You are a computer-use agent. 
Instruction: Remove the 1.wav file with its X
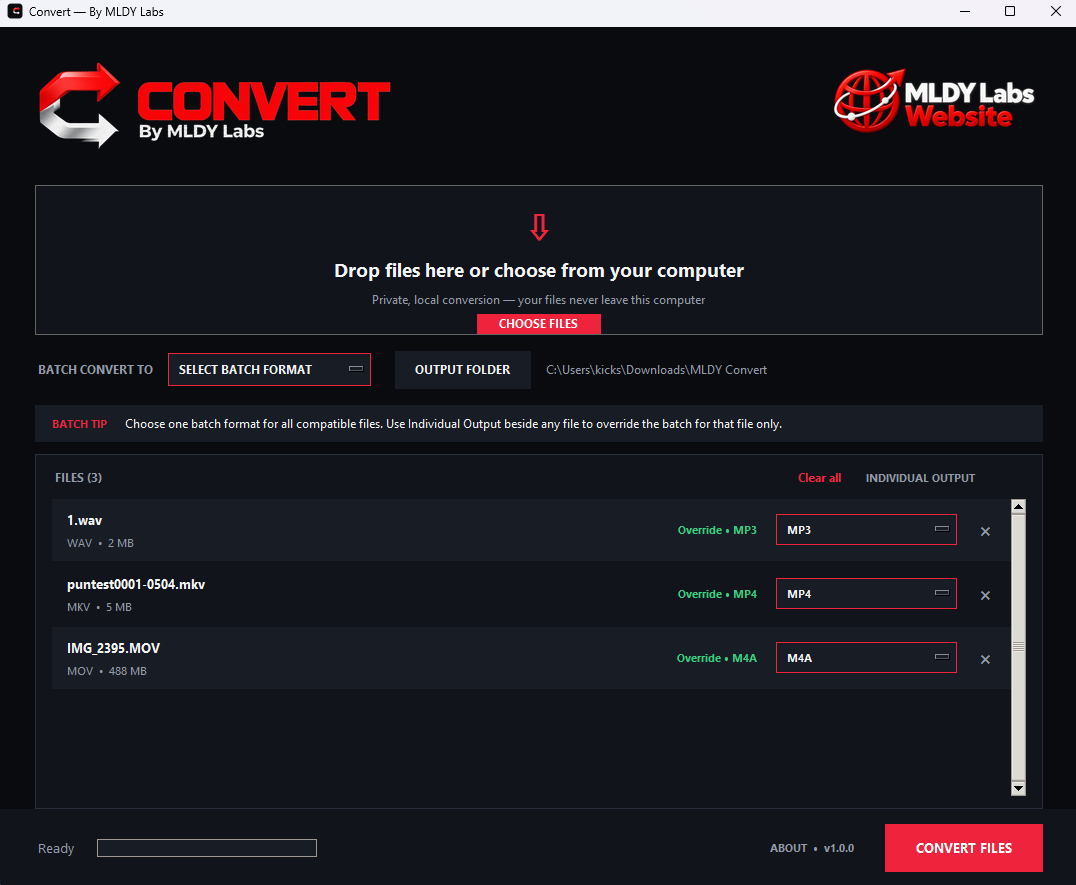click(x=985, y=531)
